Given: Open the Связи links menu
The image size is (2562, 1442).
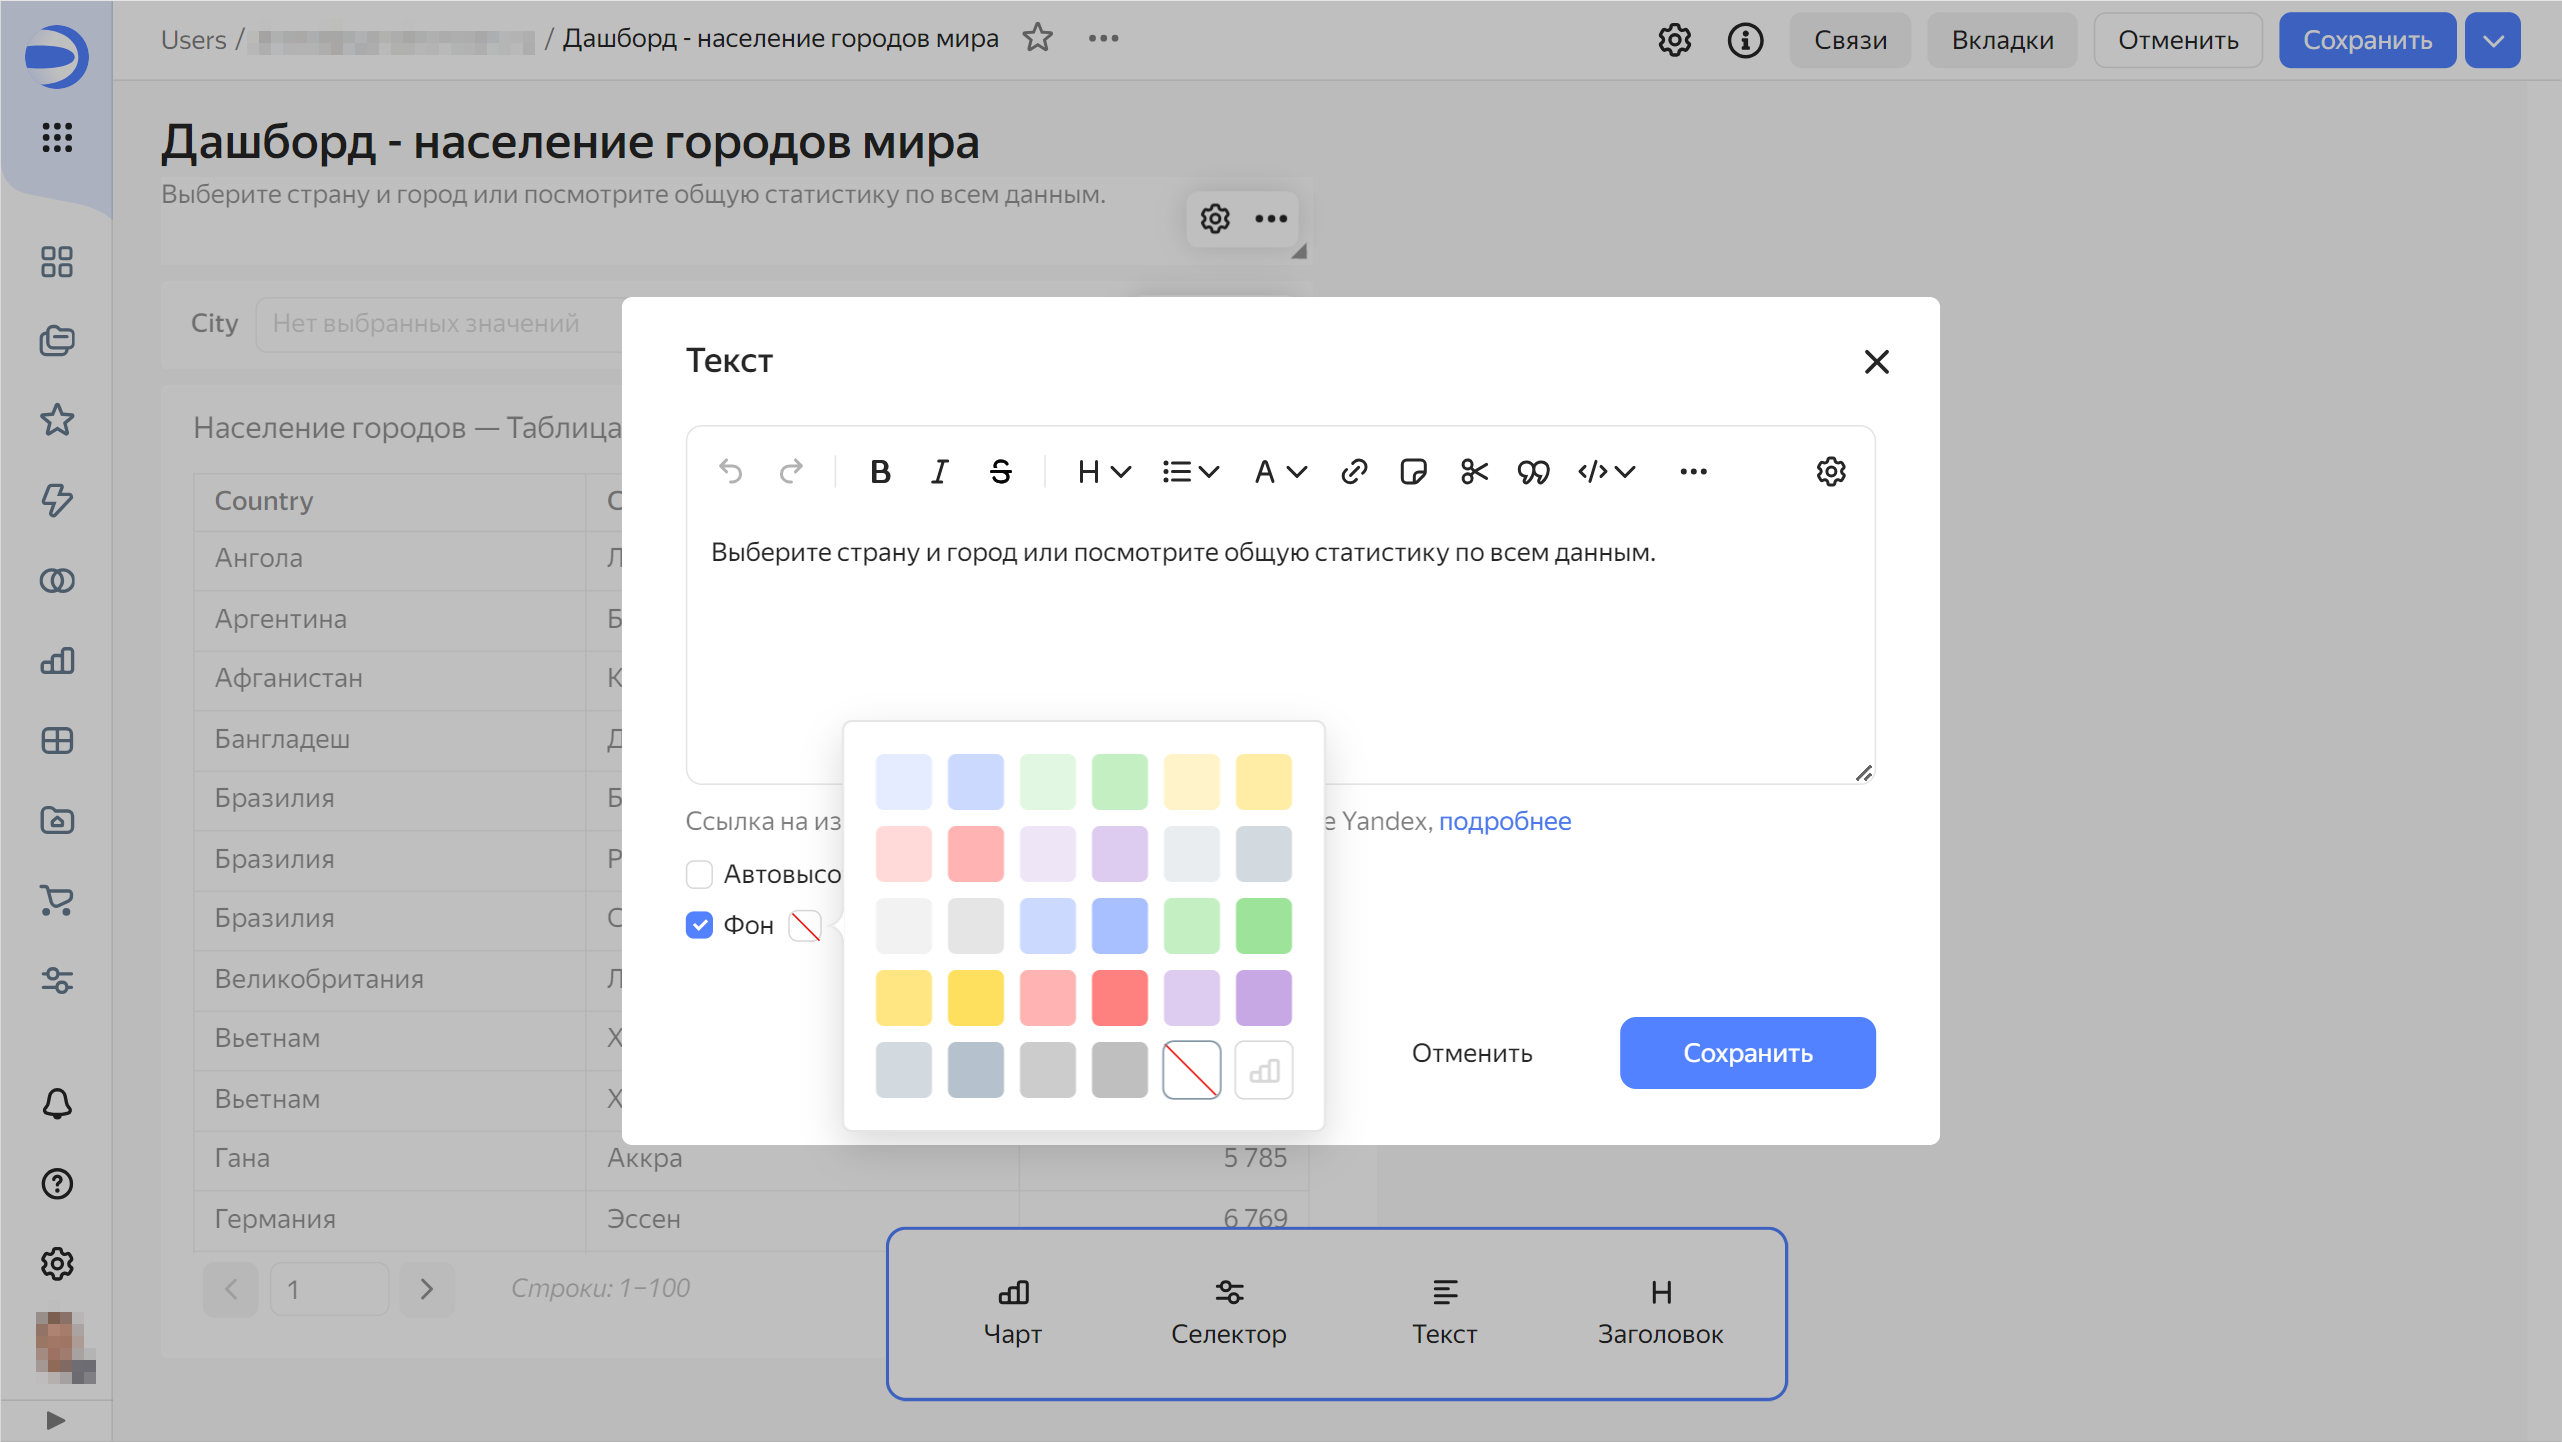Looking at the screenshot, I should click(x=1850, y=40).
